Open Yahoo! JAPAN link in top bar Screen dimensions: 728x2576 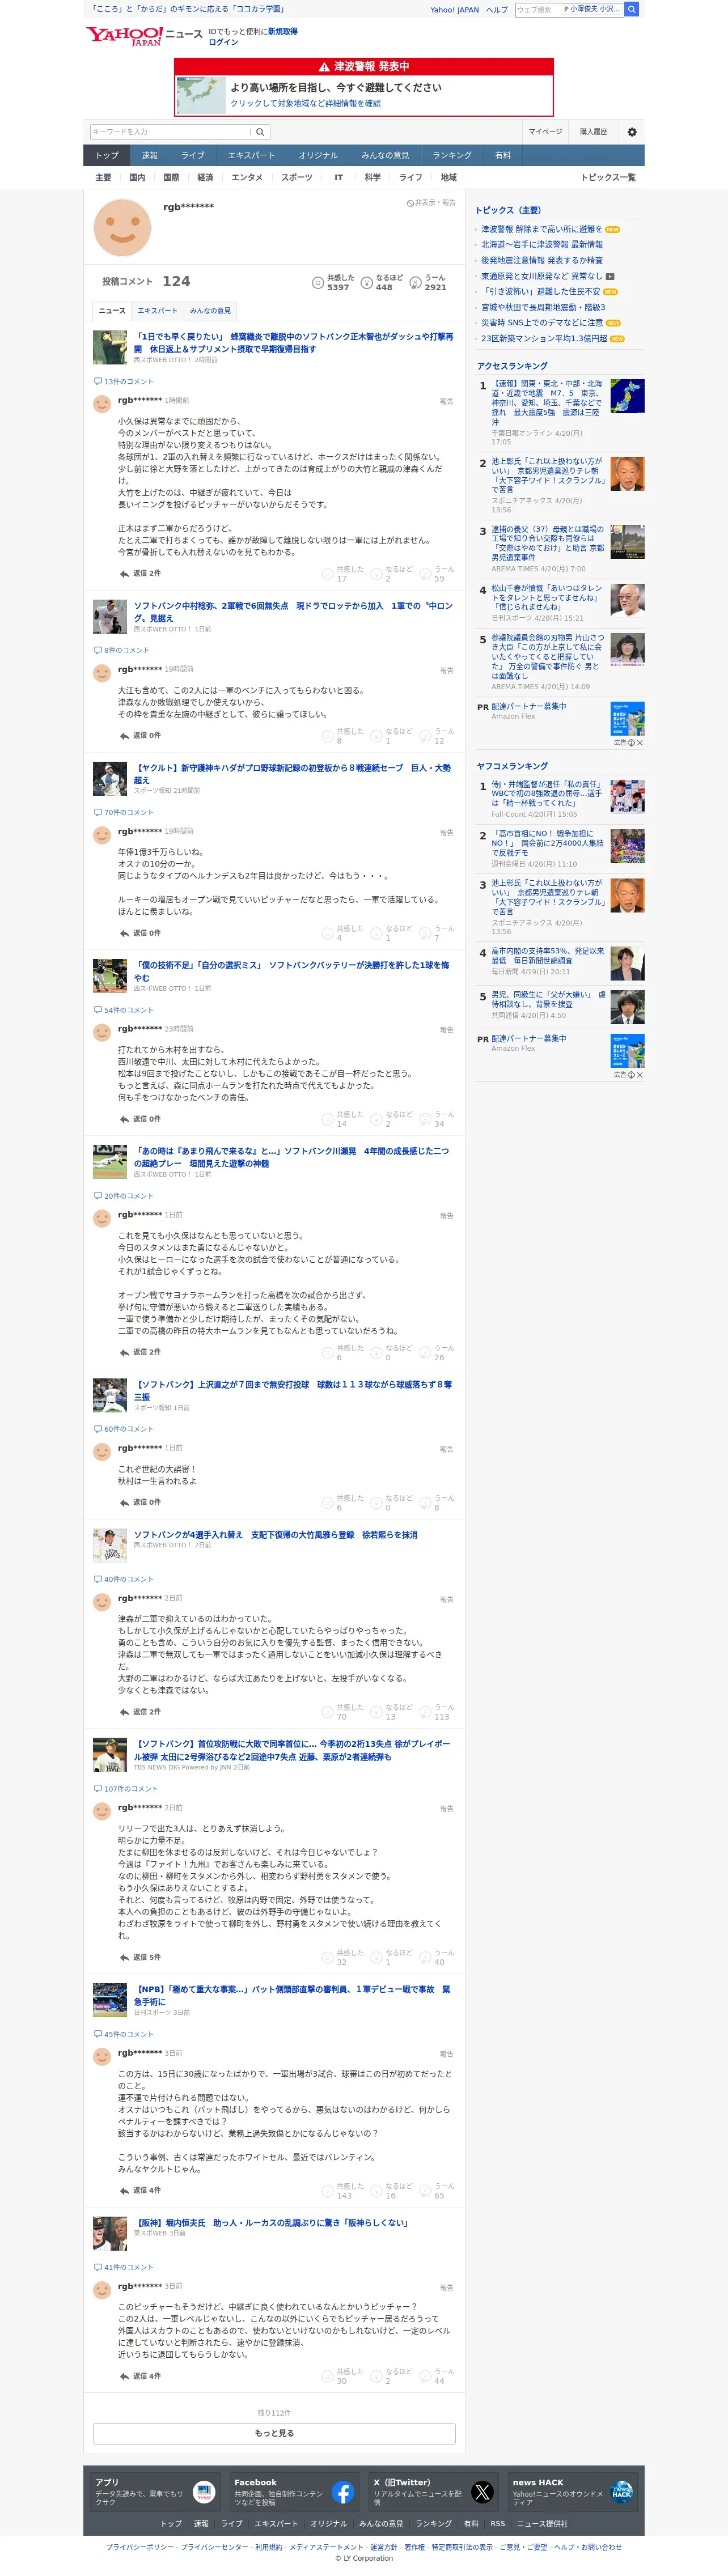[455, 10]
